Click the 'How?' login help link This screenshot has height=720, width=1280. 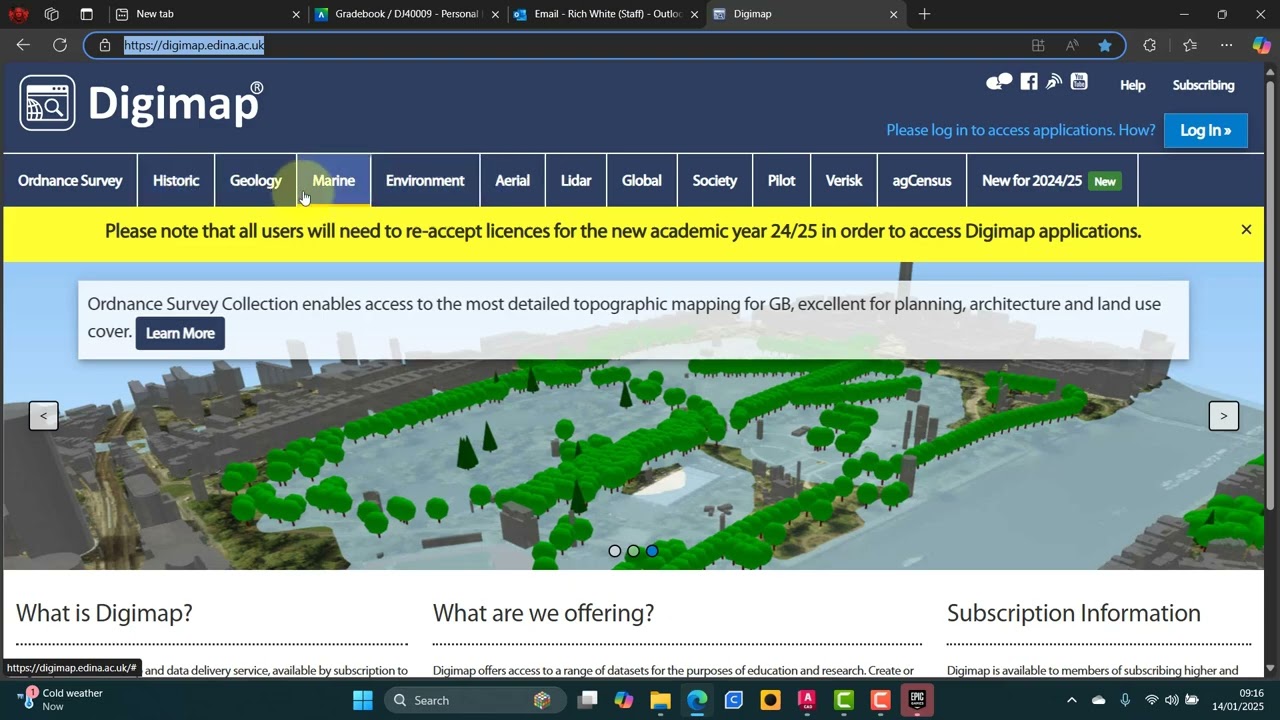click(x=1137, y=130)
